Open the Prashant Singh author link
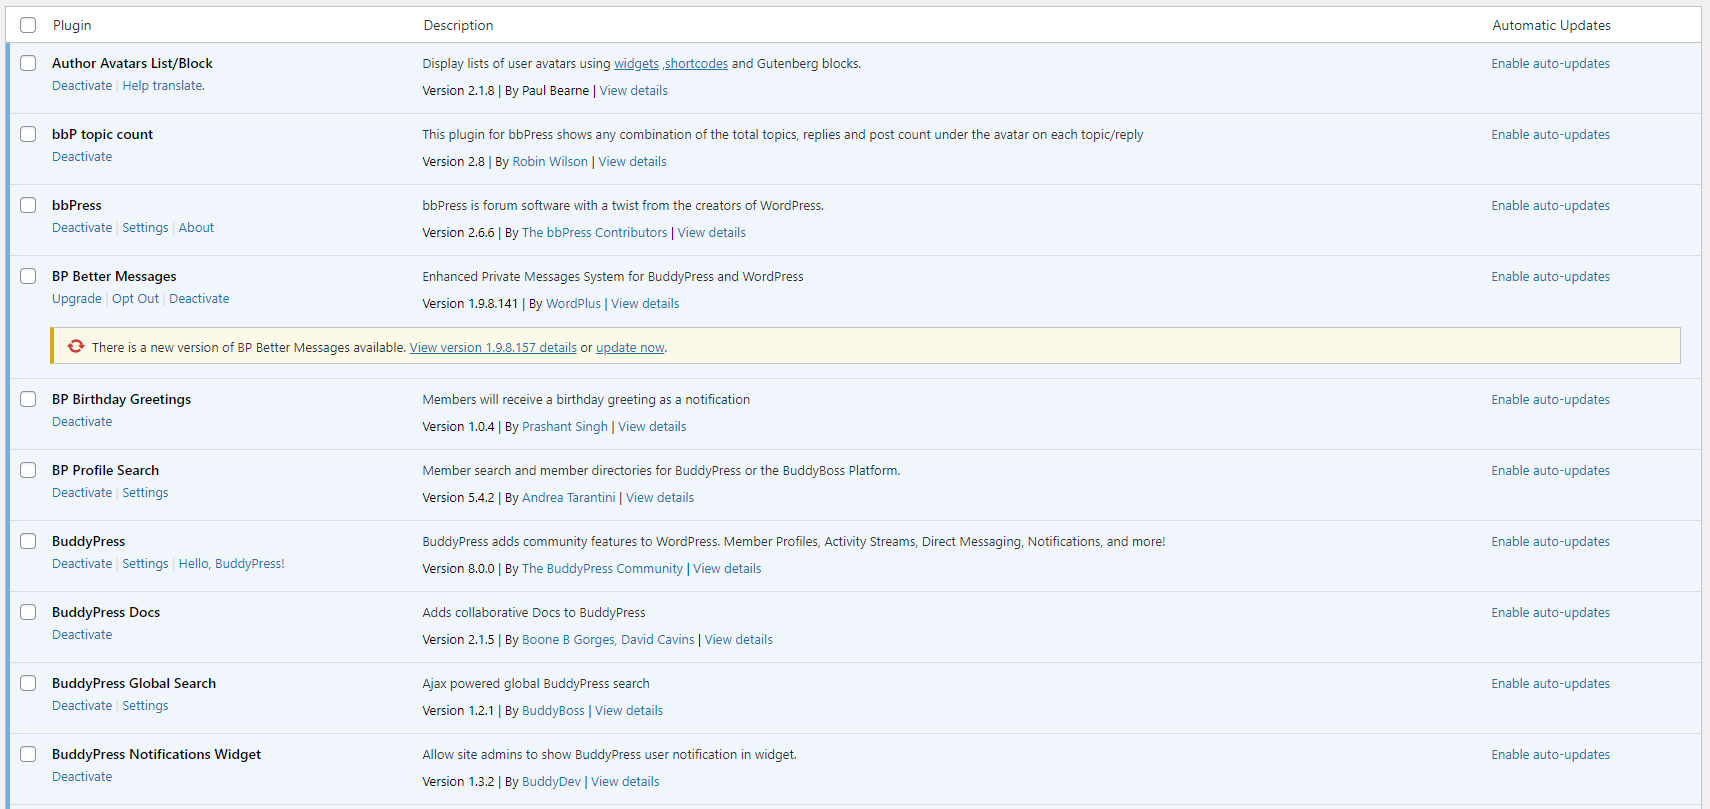The image size is (1710, 809). [564, 427]
